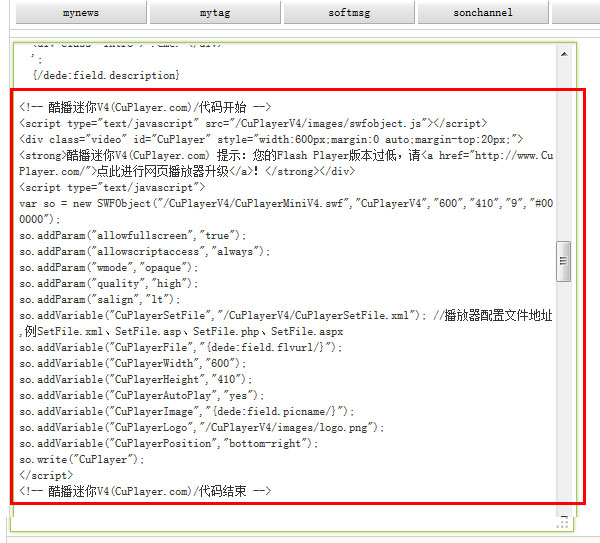
Task: Click the salign lt addParam line
Action: coord(99,299)
